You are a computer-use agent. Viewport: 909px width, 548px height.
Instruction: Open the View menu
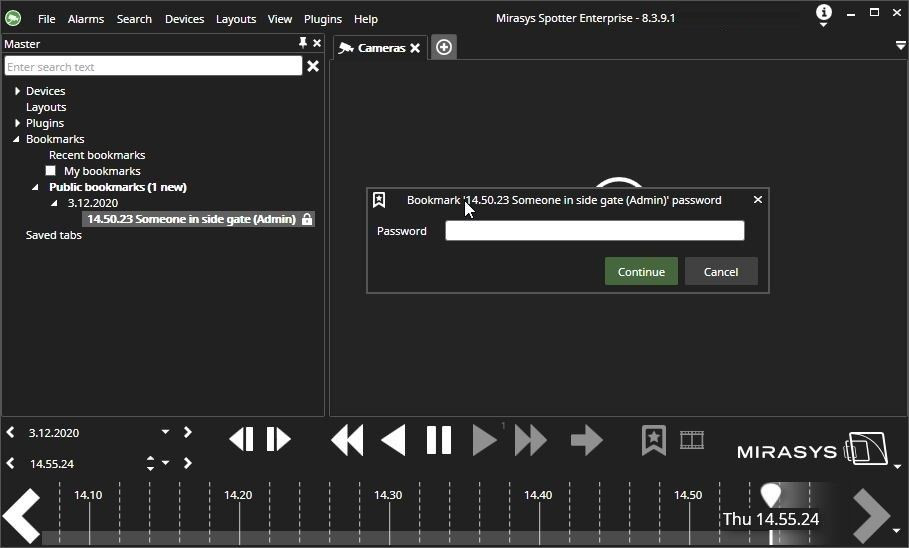[279, 19]
